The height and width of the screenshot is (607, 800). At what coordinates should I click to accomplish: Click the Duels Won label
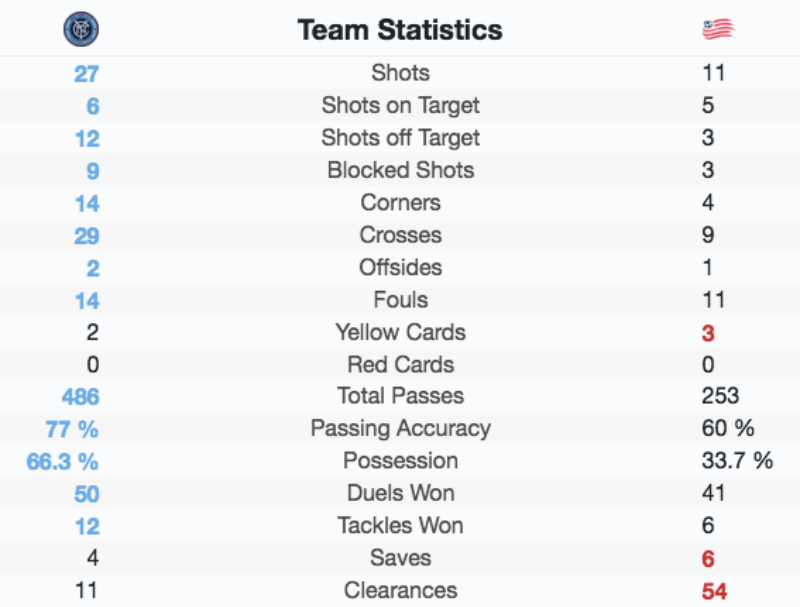[401, 493]
